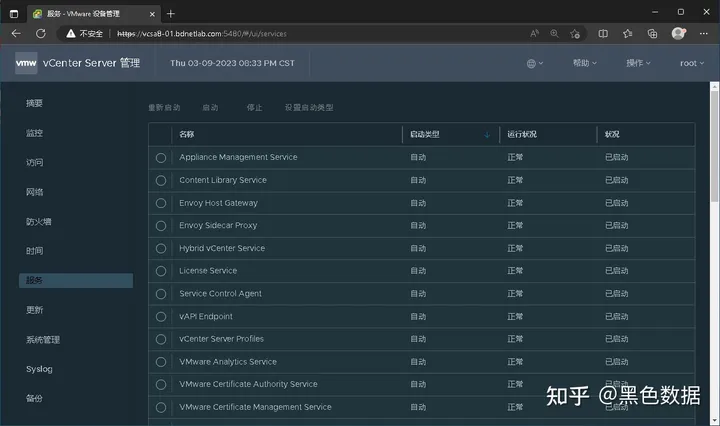The width and height of the screenshot is (720, 426).
Task: Click the zoom magnifier icon
Action: 555,34
